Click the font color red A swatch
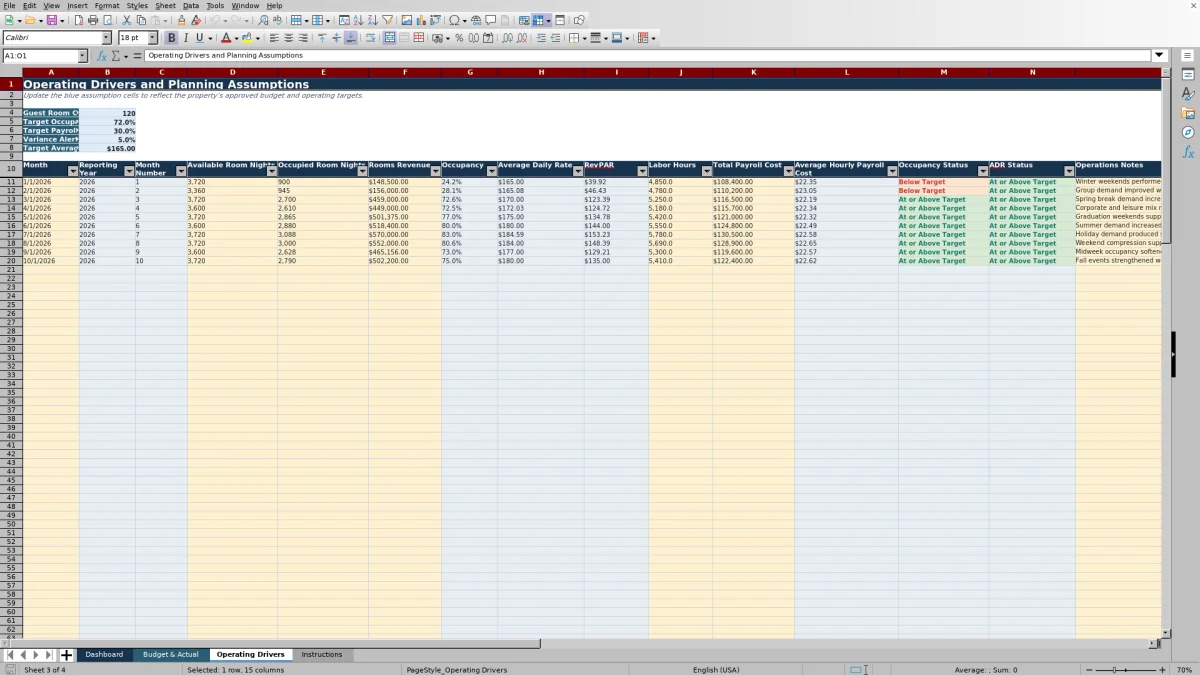Image resolution: width=1200 pixels, height=675 pixels. [225, 38]
